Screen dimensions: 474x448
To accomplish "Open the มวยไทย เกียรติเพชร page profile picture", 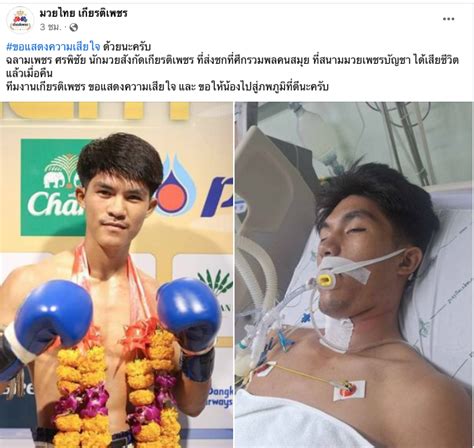I will [x=20, y=20].
